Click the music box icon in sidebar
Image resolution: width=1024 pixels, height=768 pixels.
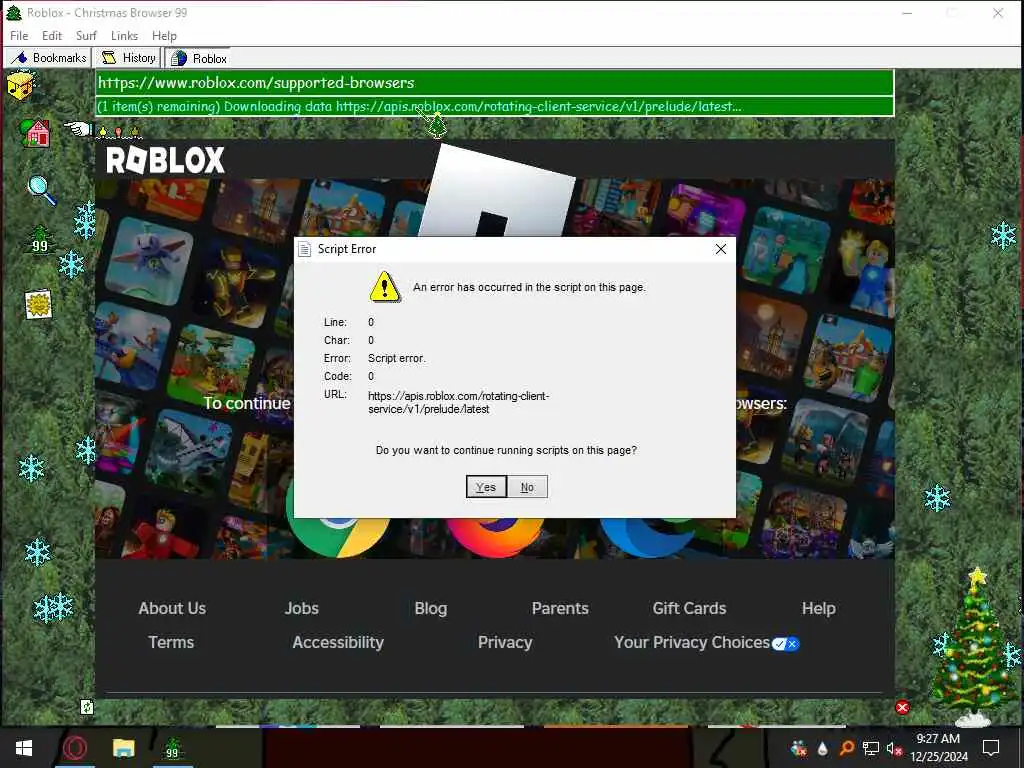tap(21, 86)
